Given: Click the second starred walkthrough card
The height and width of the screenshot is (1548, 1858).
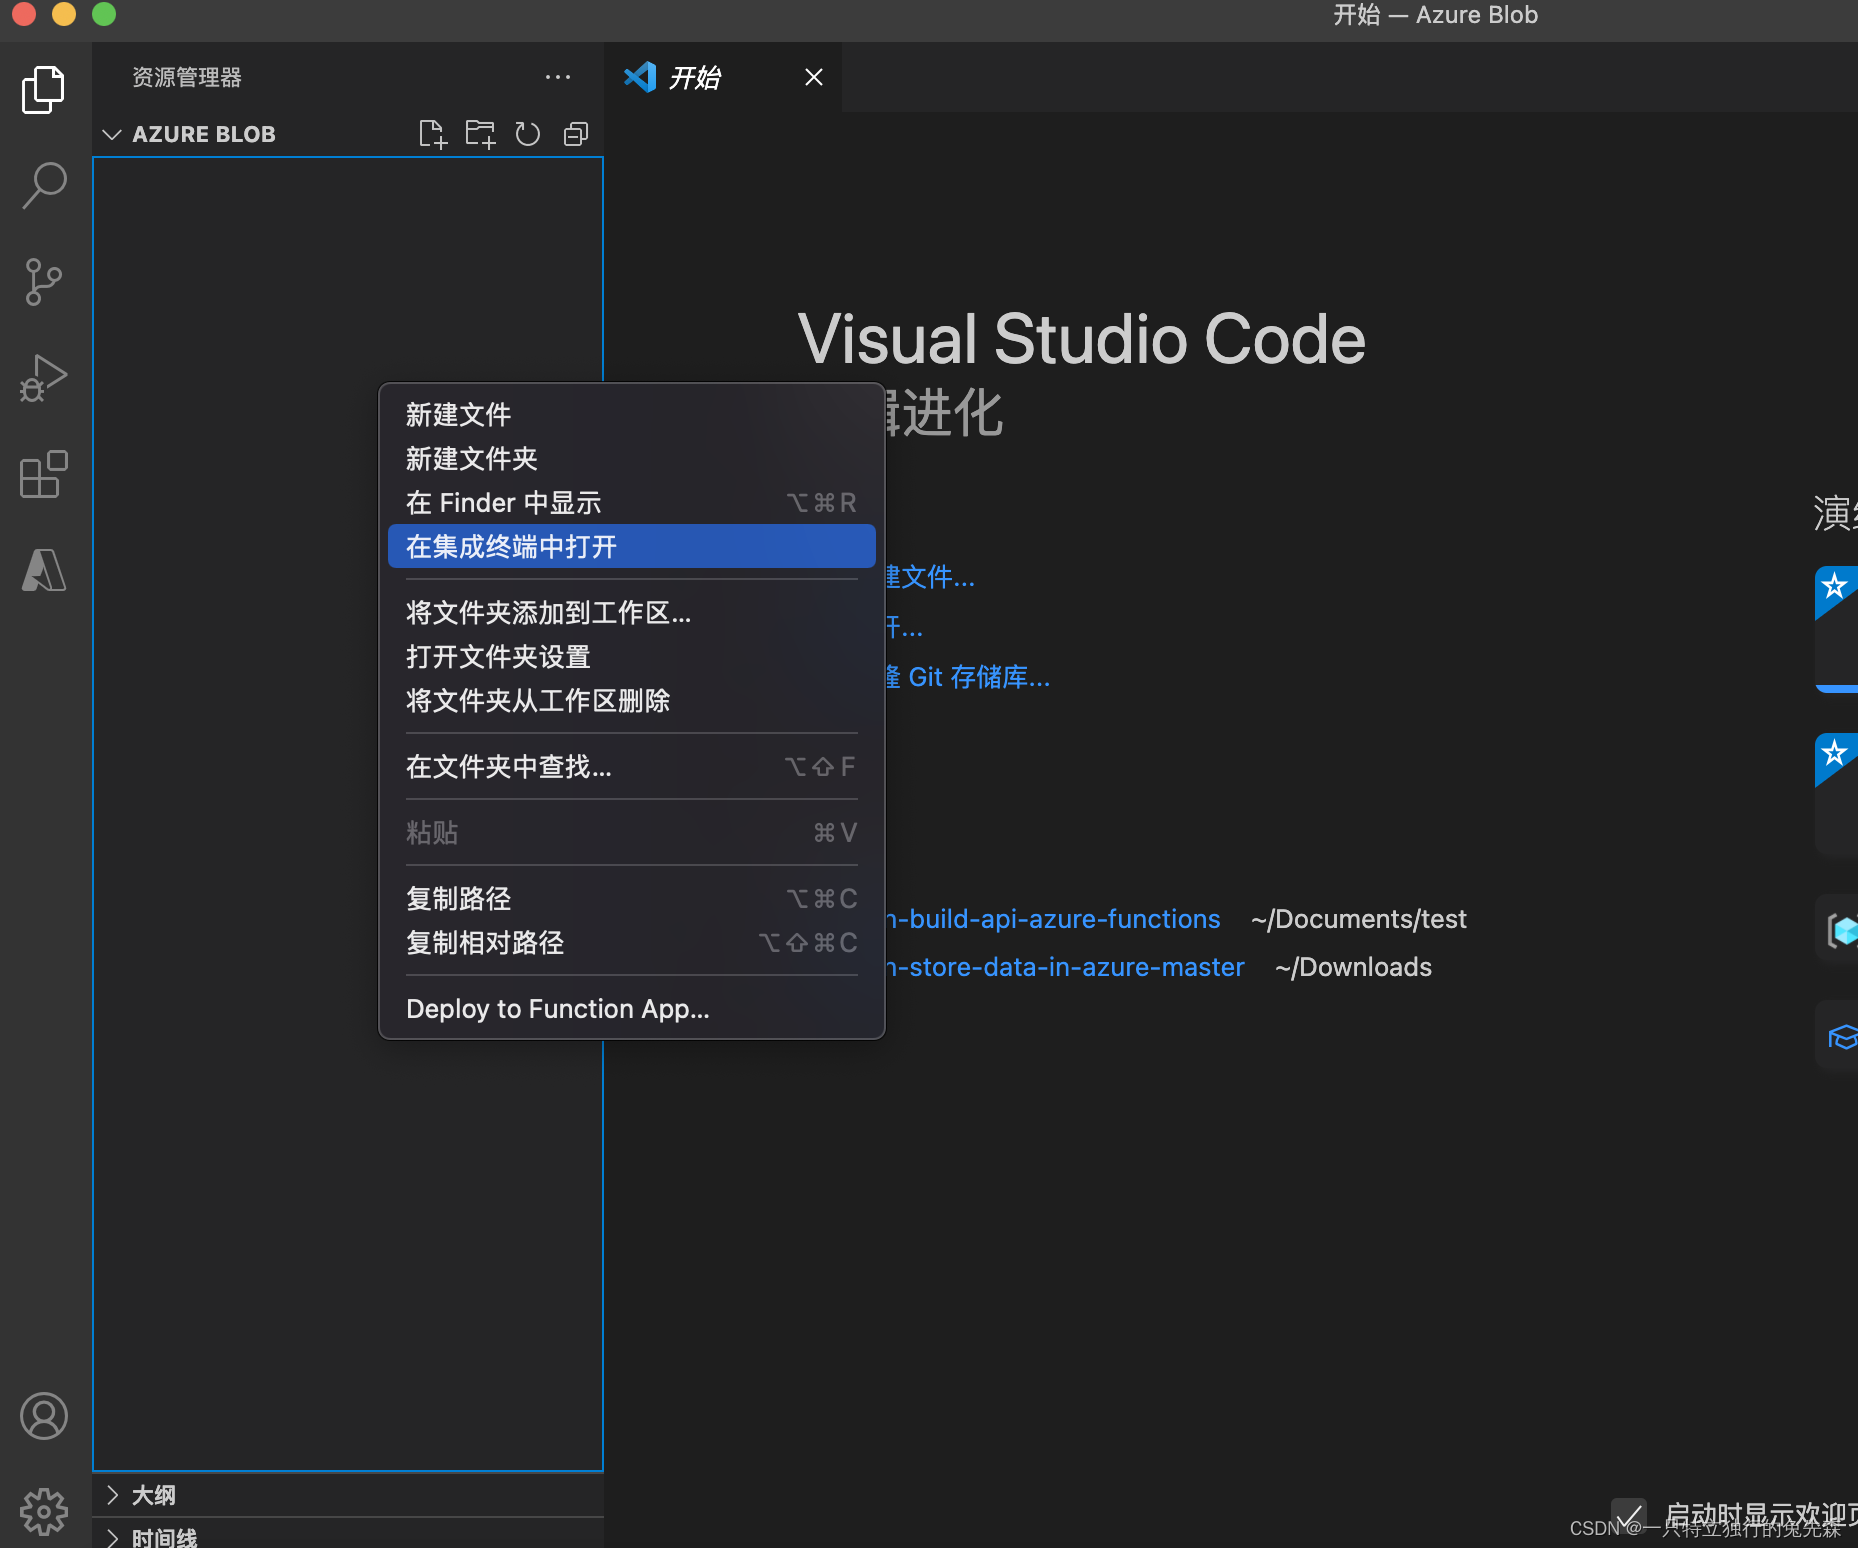Looking at the screenshot, I should coord(1837,795).
